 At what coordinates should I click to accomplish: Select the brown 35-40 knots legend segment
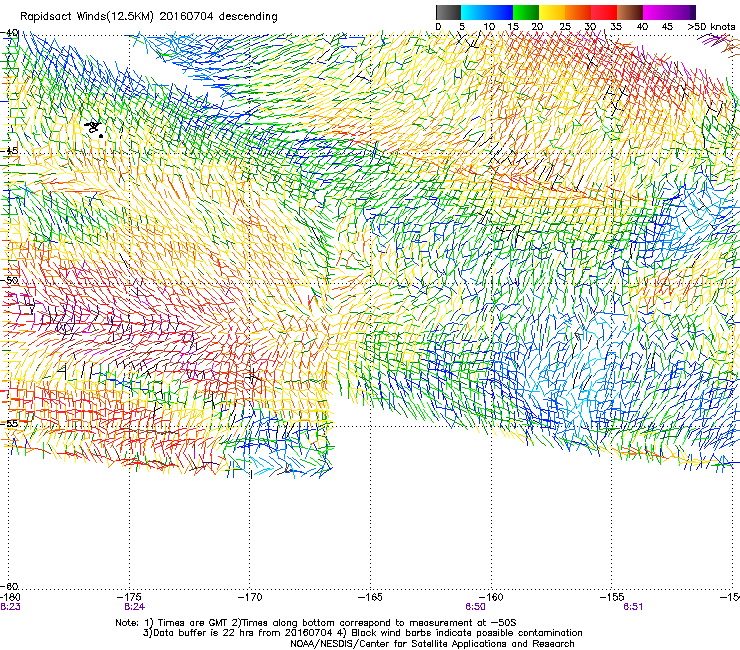[x=630, y=12]
